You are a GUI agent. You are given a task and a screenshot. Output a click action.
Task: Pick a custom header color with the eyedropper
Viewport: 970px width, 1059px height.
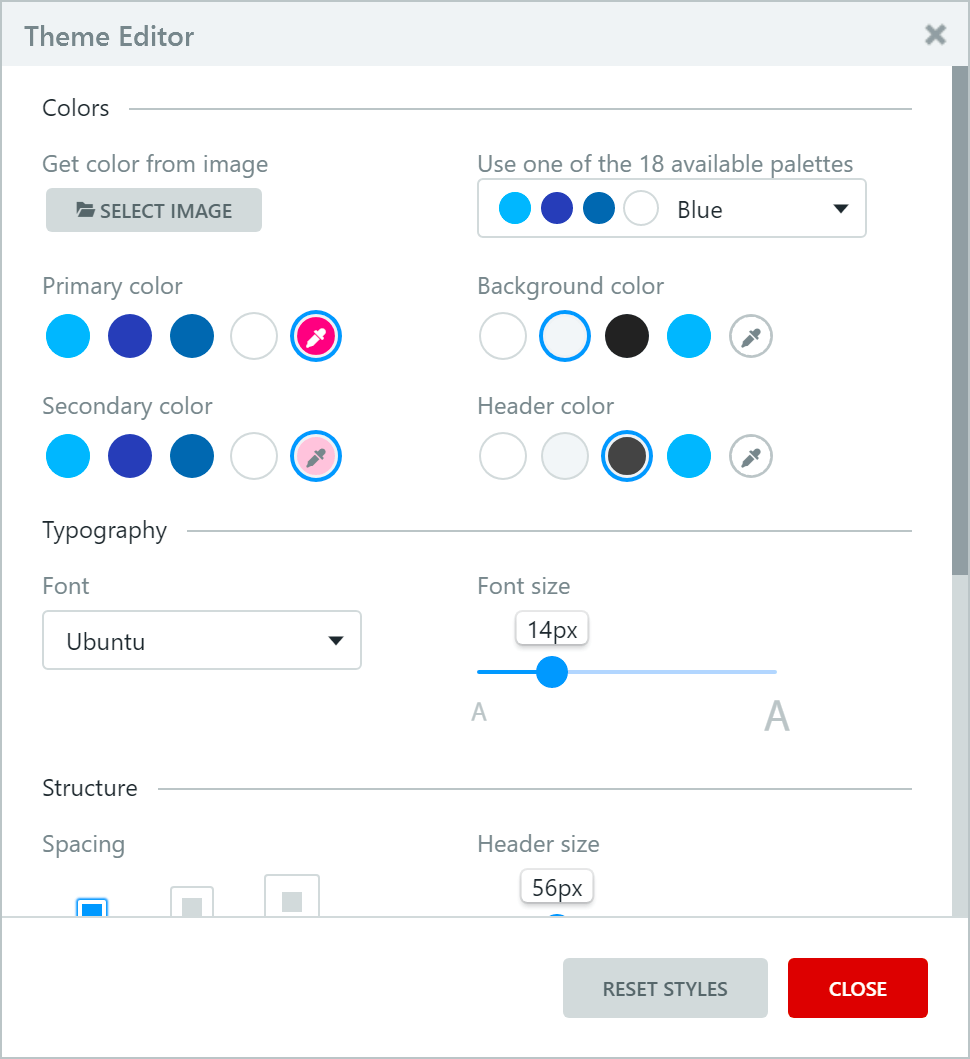point(750,456)
